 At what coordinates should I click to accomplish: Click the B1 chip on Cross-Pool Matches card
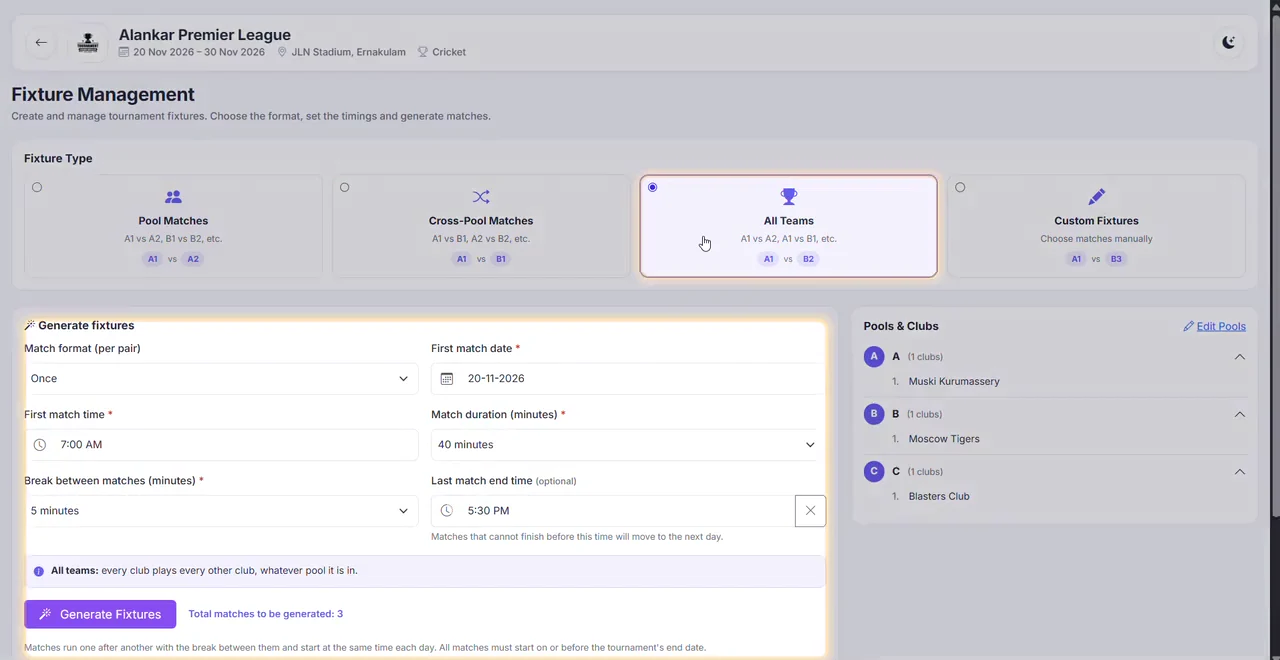[x=501, y=259]
